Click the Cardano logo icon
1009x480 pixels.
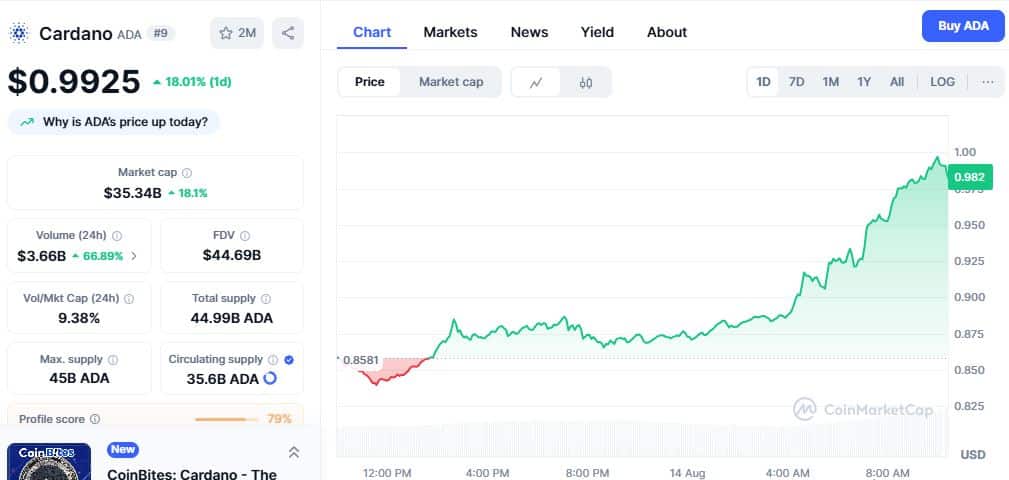(x=19, y=33)
